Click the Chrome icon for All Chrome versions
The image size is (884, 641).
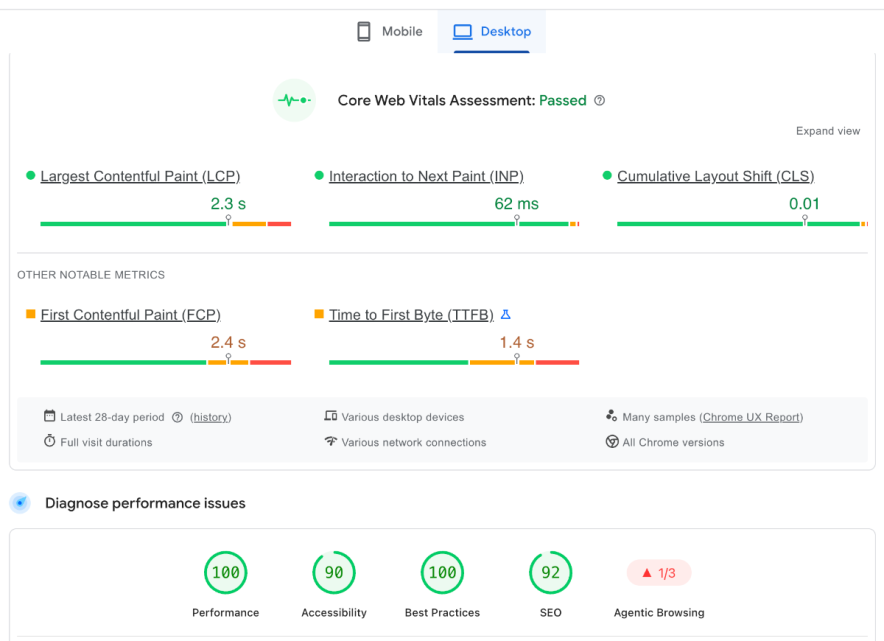612,441
